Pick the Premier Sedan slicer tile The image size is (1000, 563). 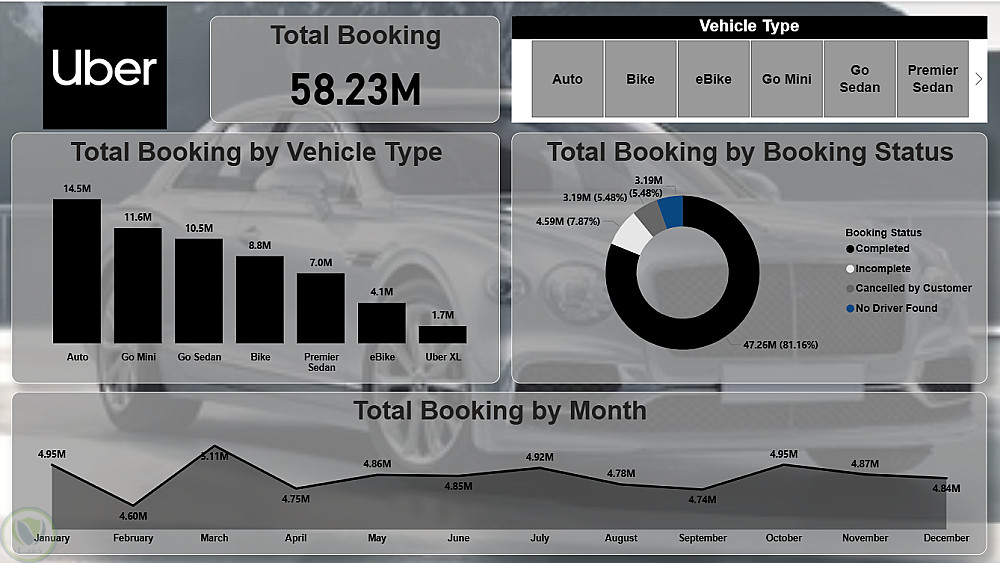[x=932, y=79]
